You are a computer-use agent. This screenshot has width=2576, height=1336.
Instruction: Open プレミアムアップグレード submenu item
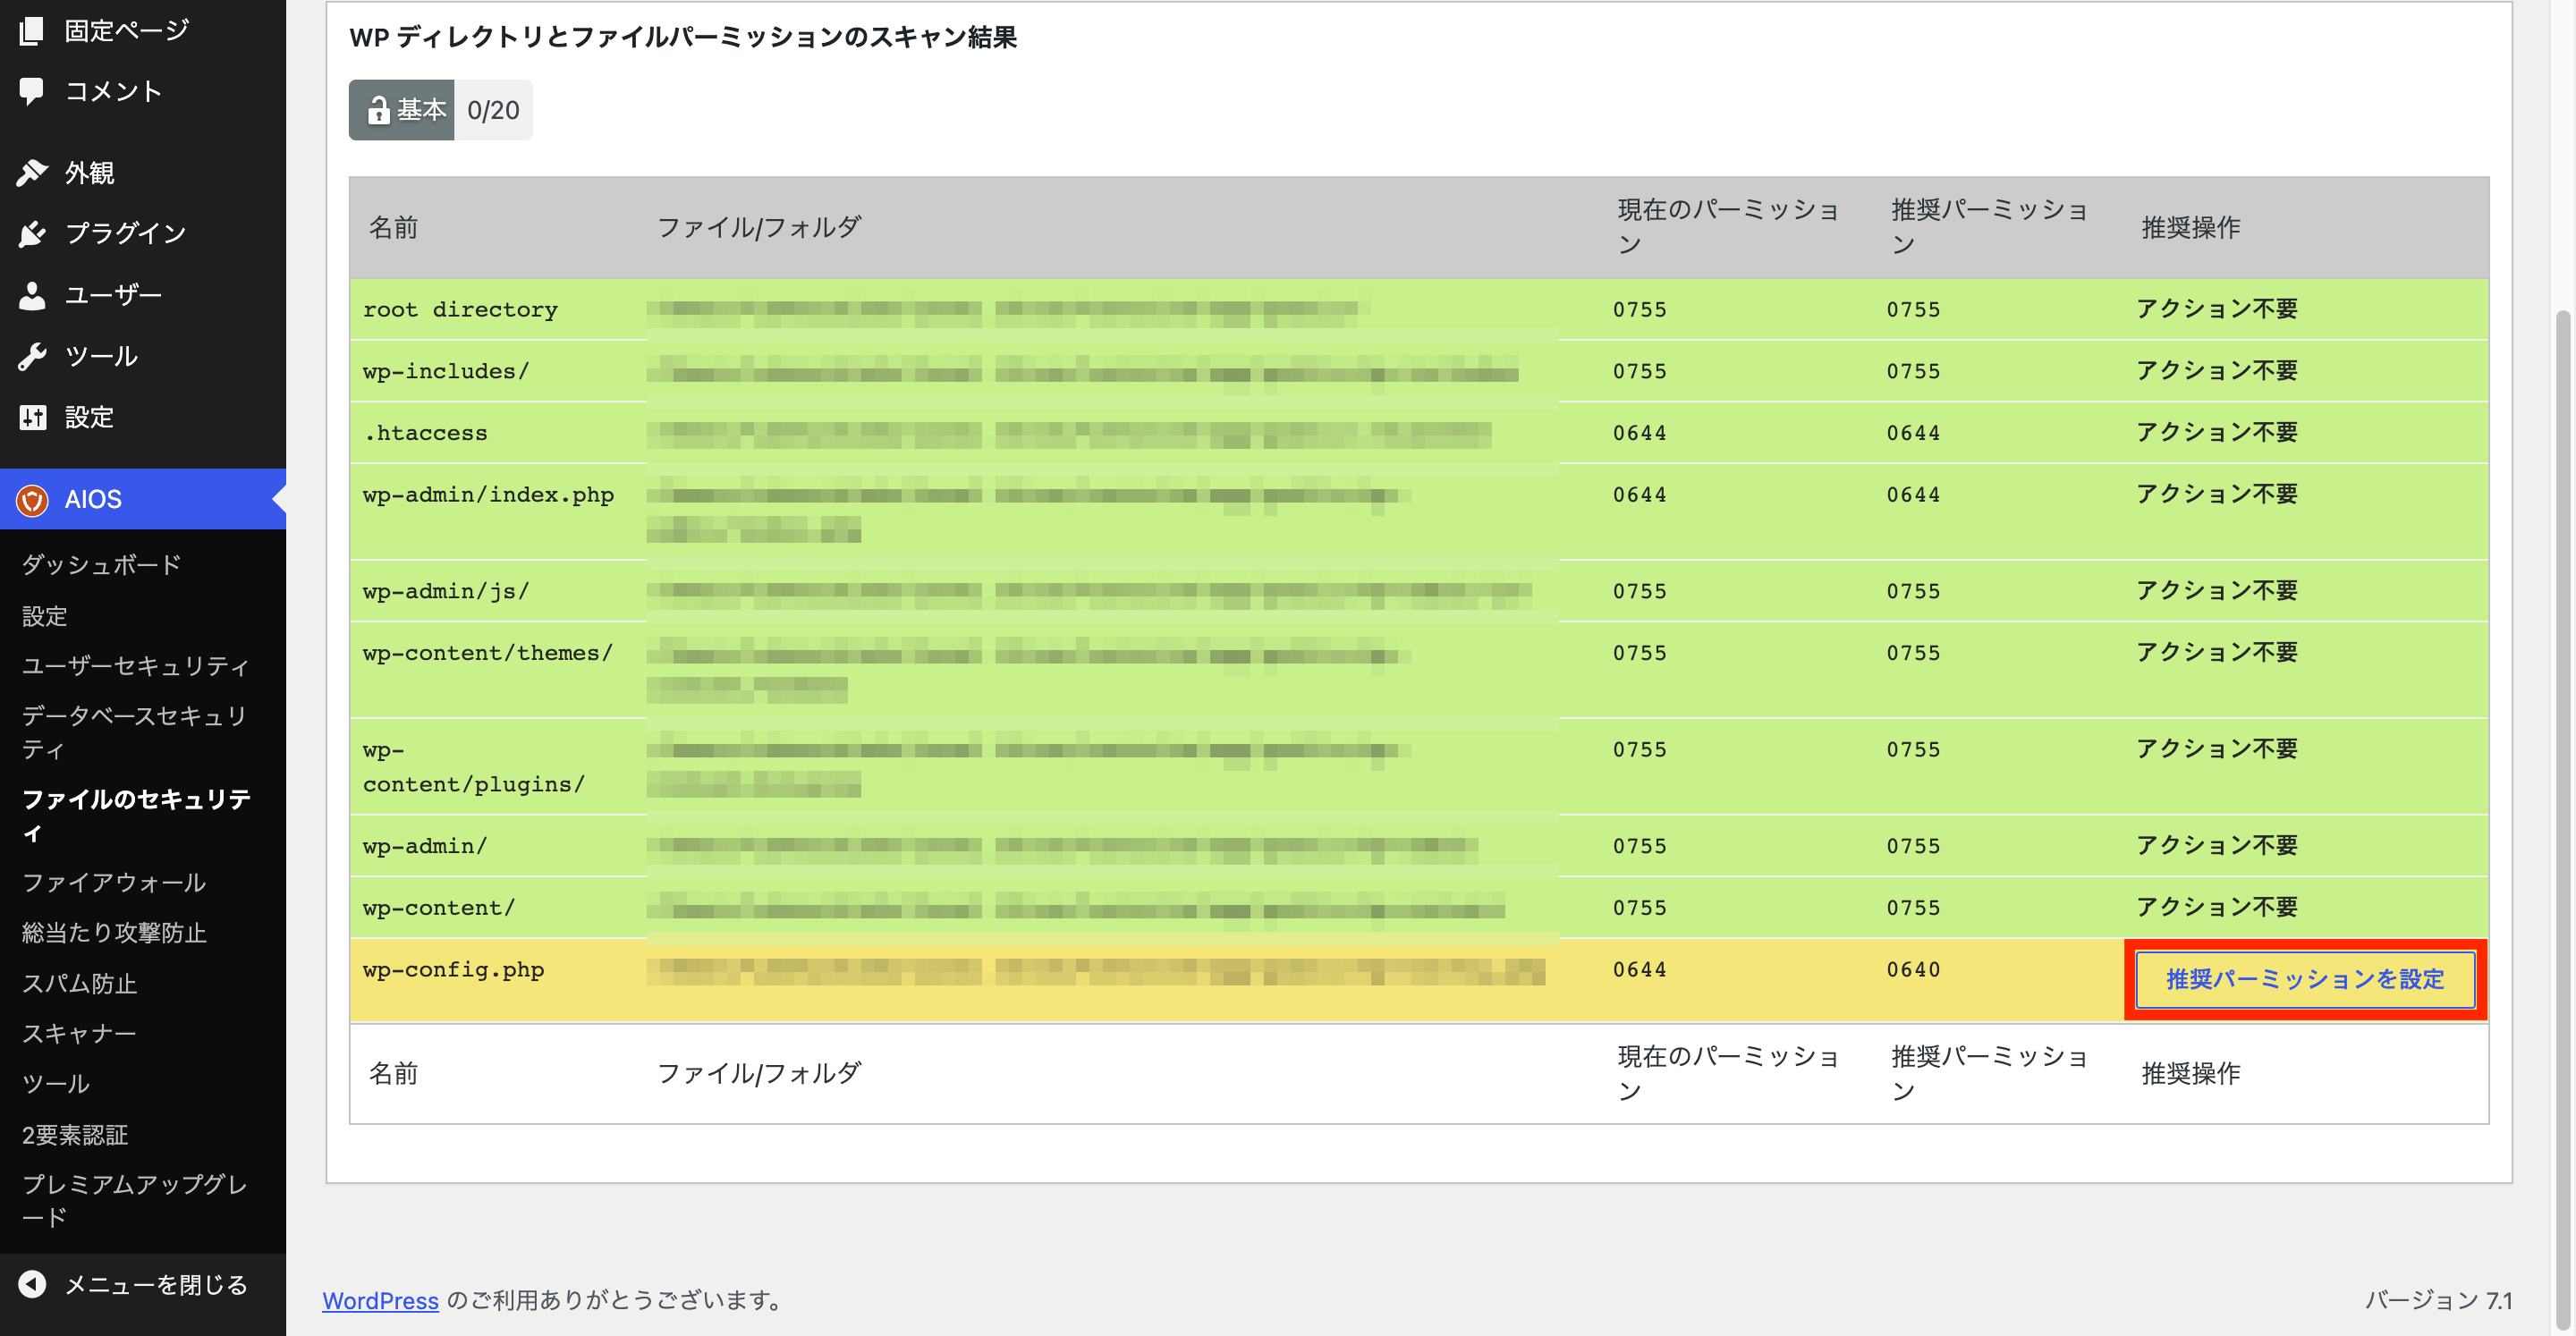(x=135, y=1200)
